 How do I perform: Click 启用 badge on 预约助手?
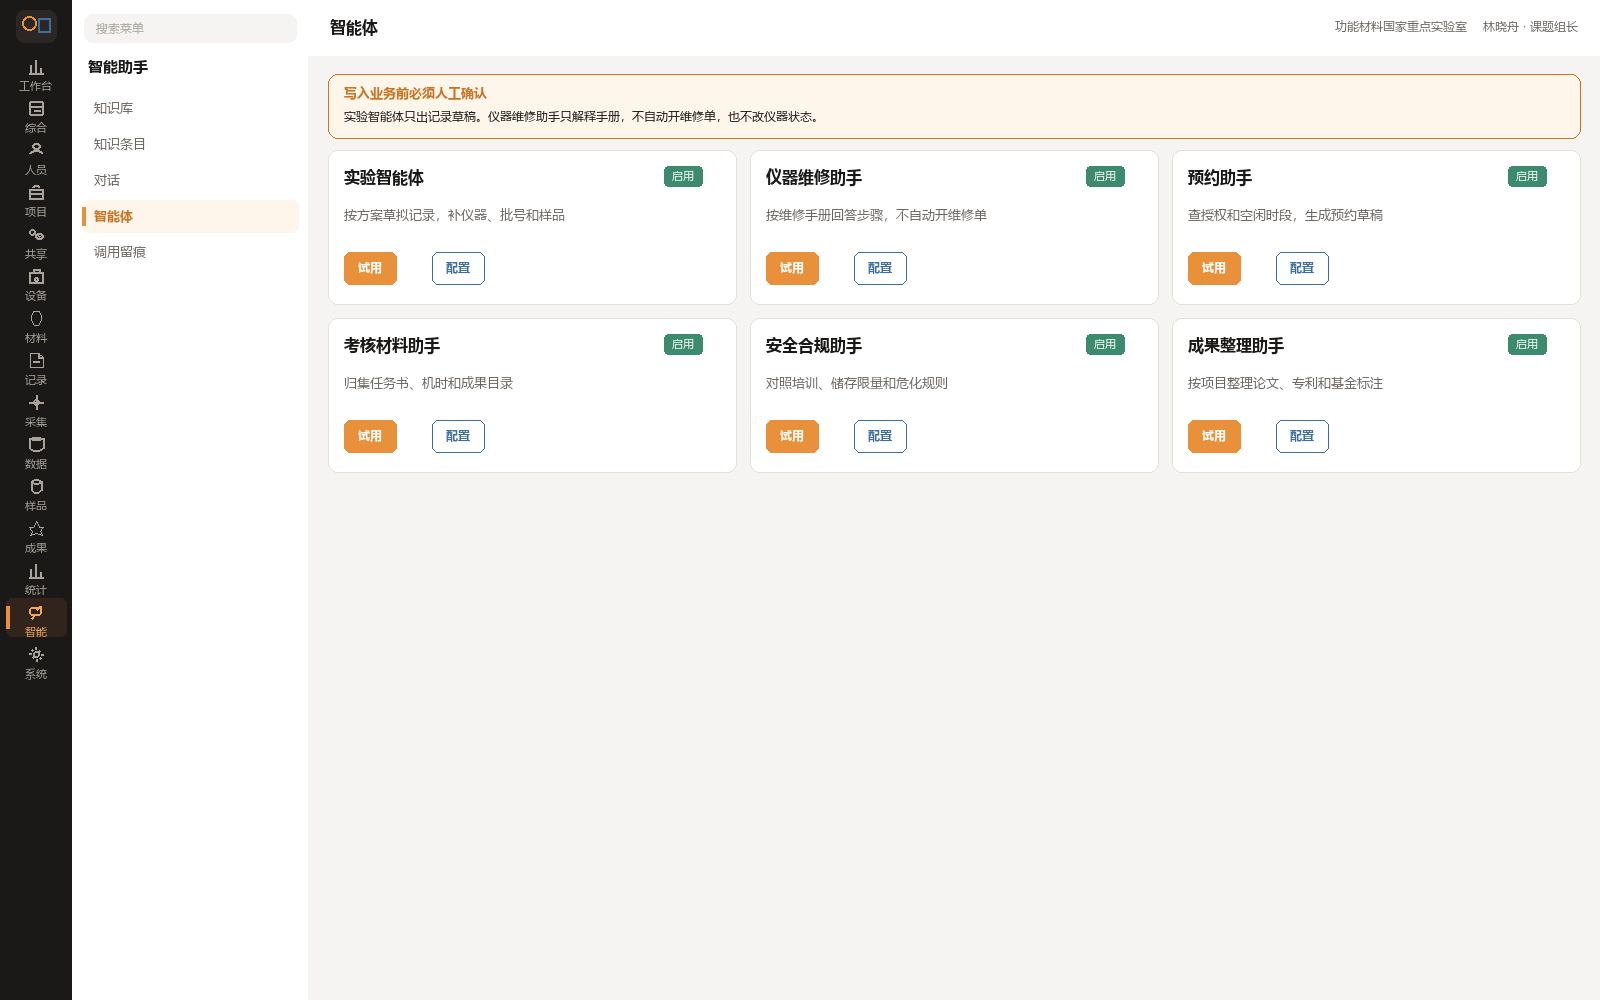[x=1527, y=177]
